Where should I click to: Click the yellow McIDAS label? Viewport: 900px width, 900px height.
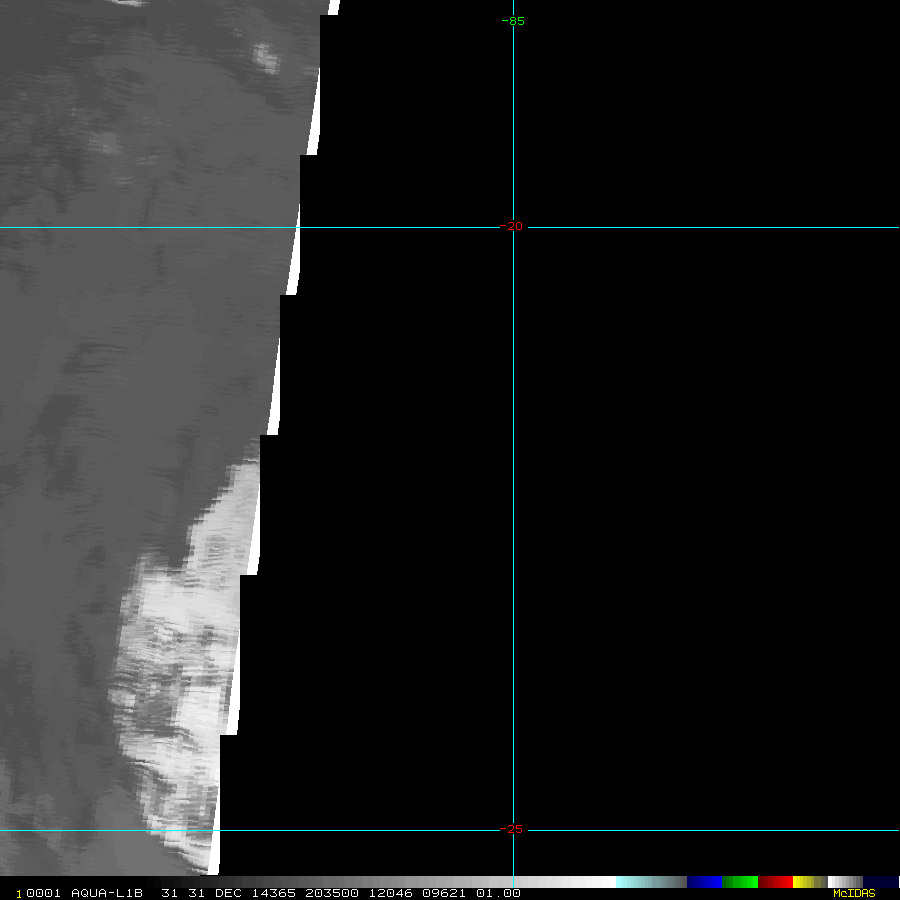pyautogui.click(x=854, y=894)
